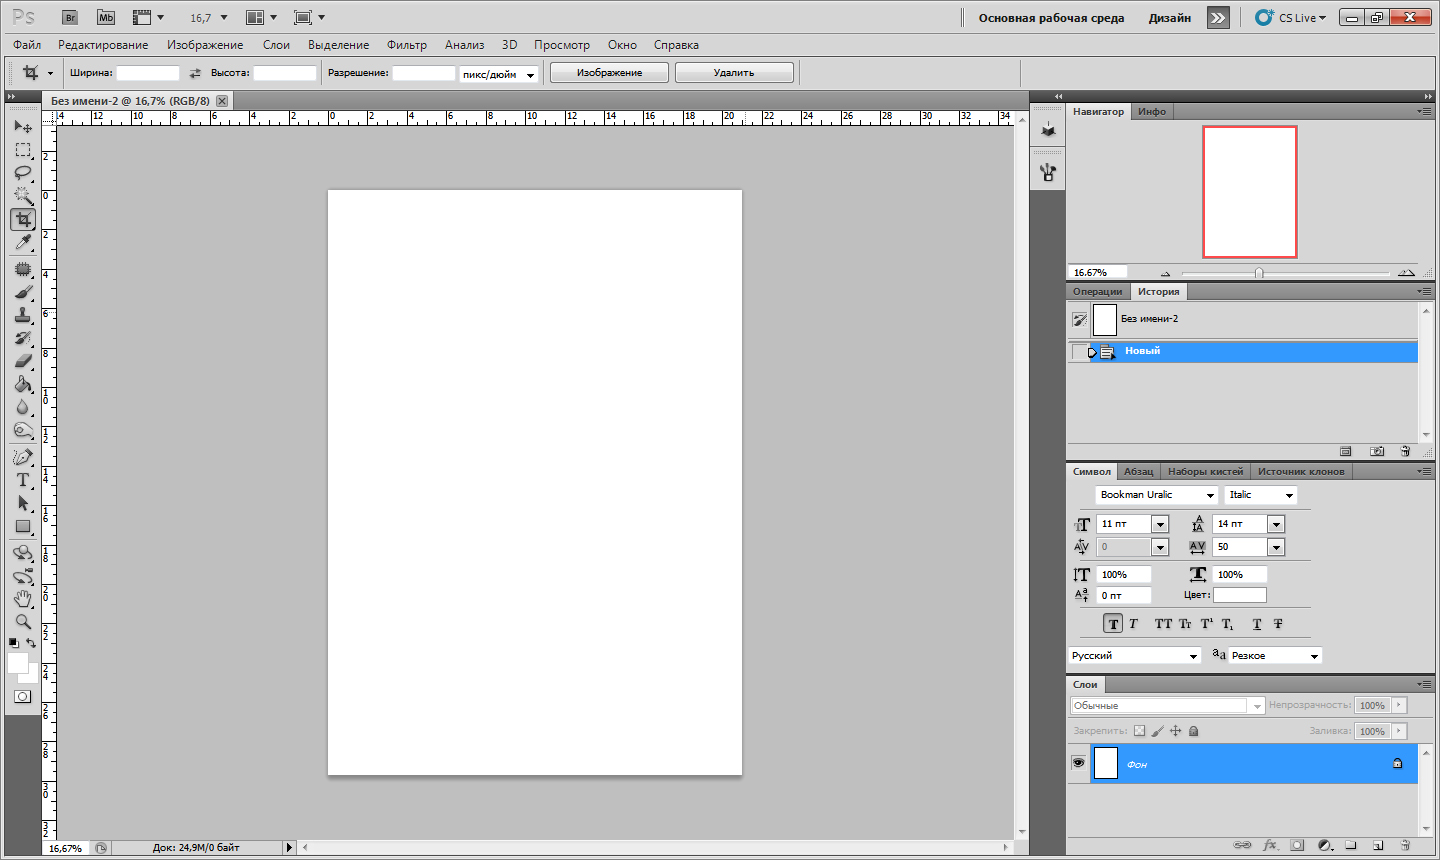This screenshot has width=1440, height=860.
Task: Toggle All Caps text style
Action: [1163, 624]
